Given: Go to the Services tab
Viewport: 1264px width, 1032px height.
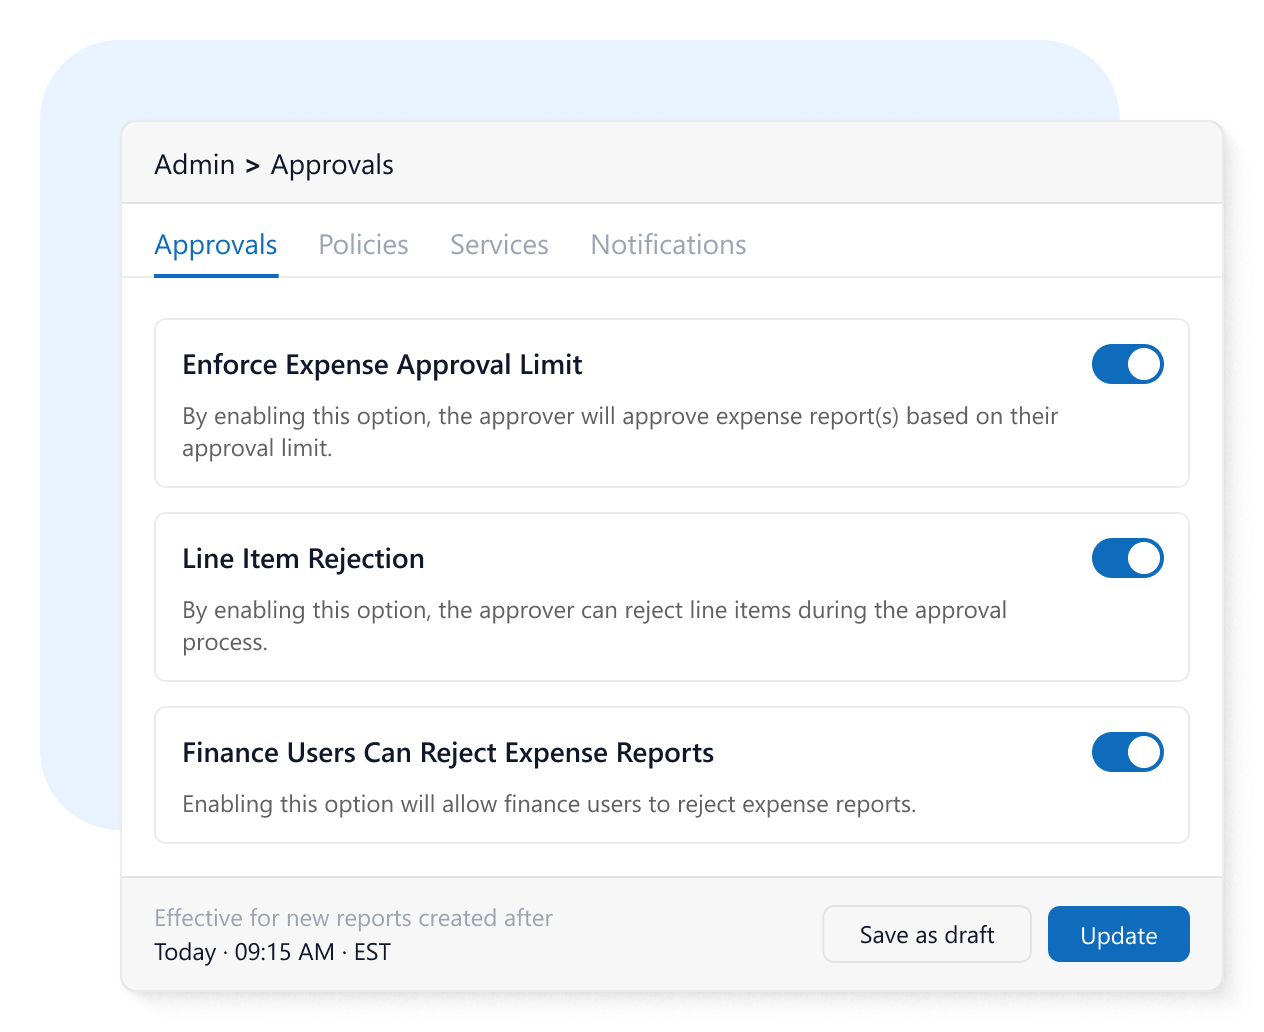Looking at the screenshot, I should 499,245.
